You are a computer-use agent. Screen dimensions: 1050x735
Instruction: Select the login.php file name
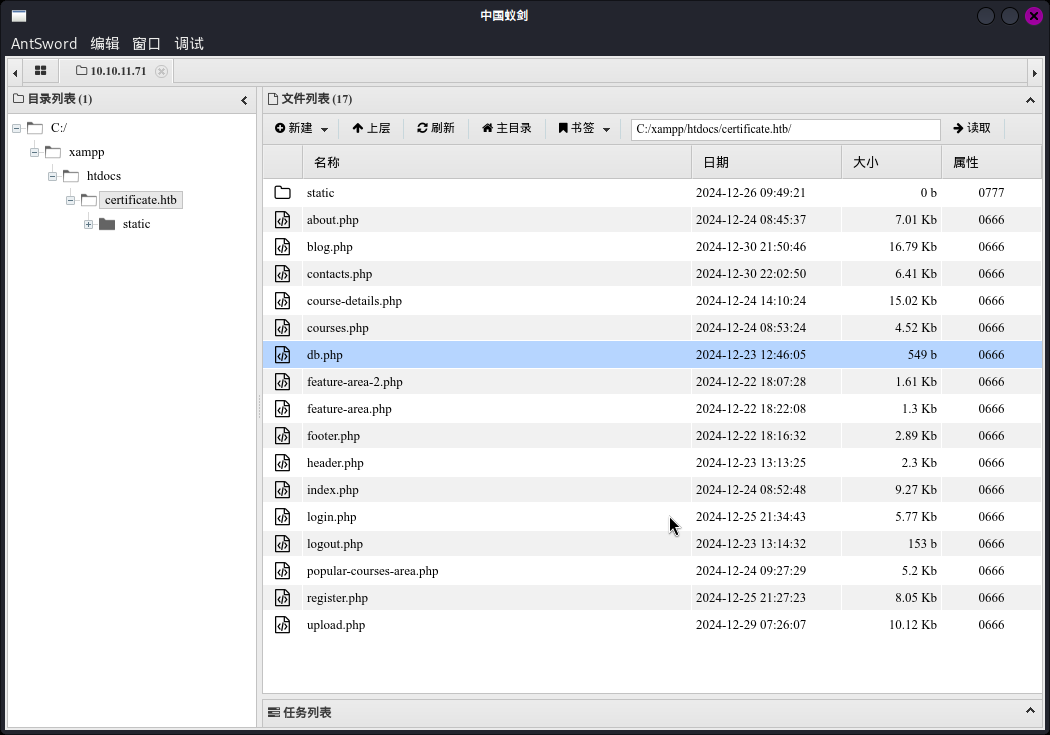pyautogui.click(x=331, y=517)
